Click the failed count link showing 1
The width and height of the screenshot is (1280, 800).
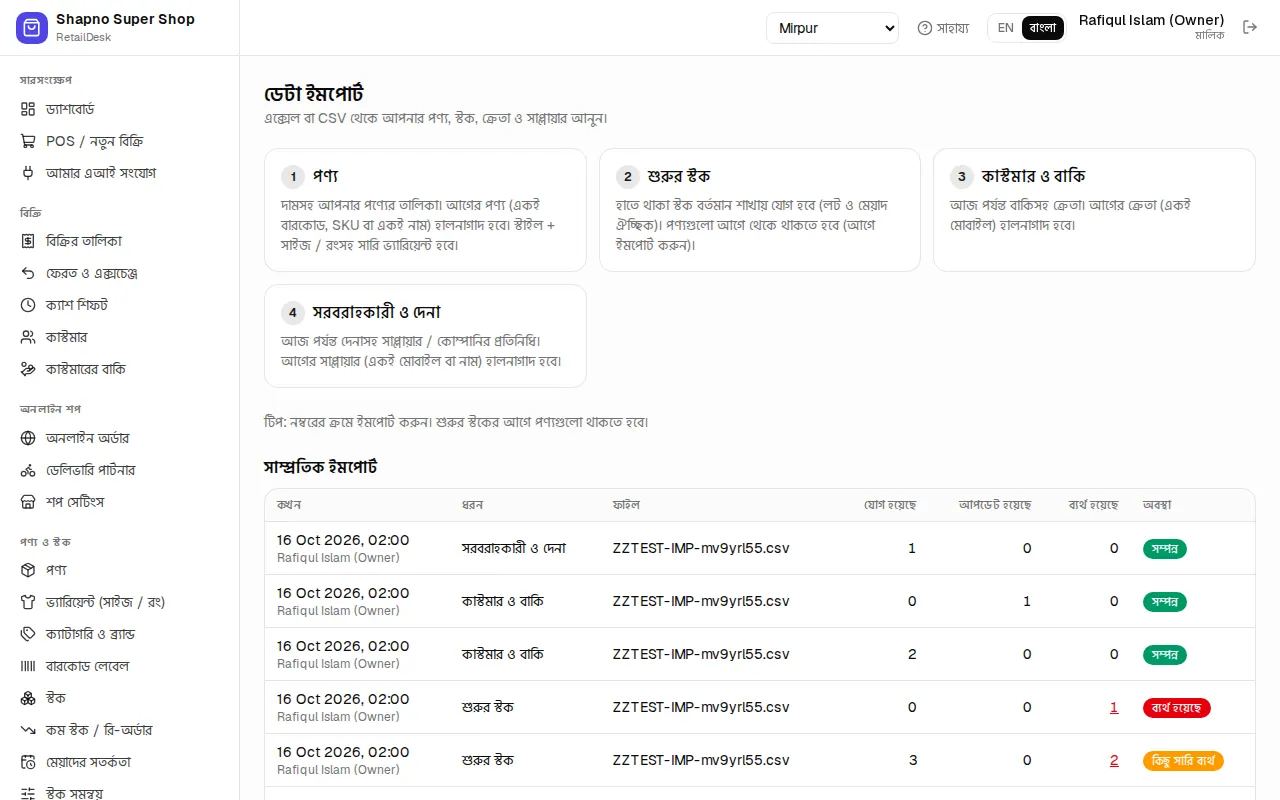(1114, 707)
